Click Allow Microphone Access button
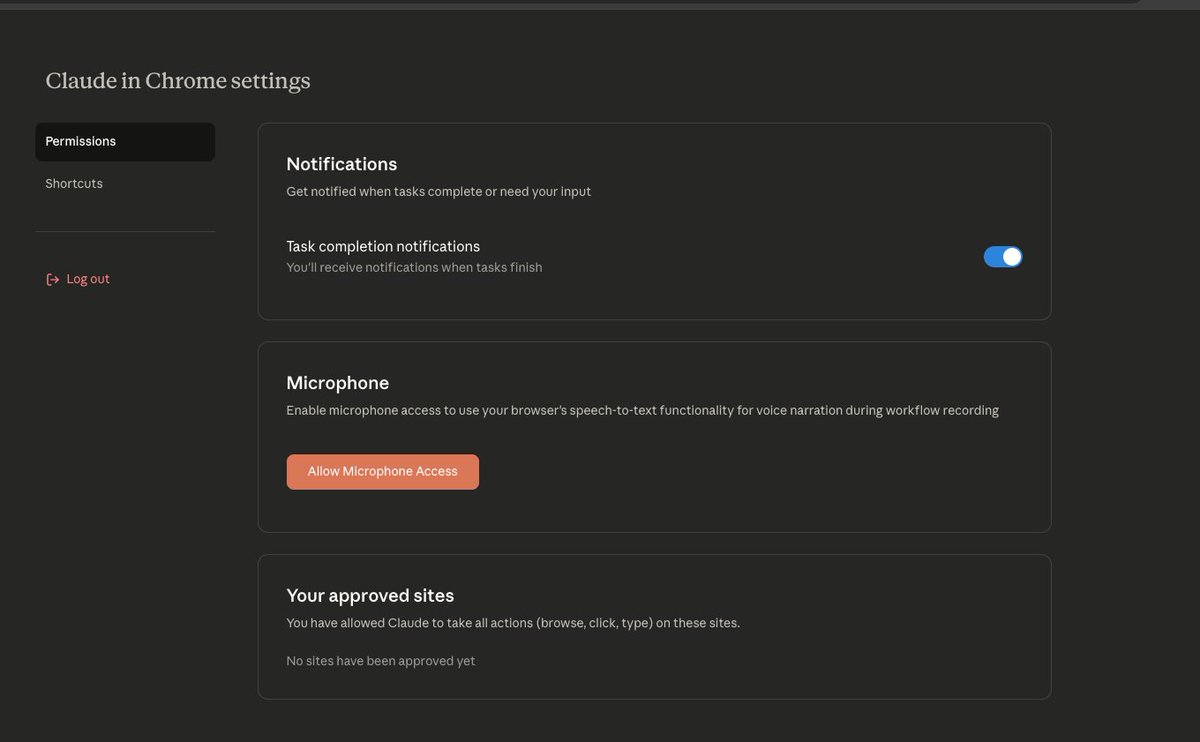Viewport: 1200px width, 742px height. [383, 472]
